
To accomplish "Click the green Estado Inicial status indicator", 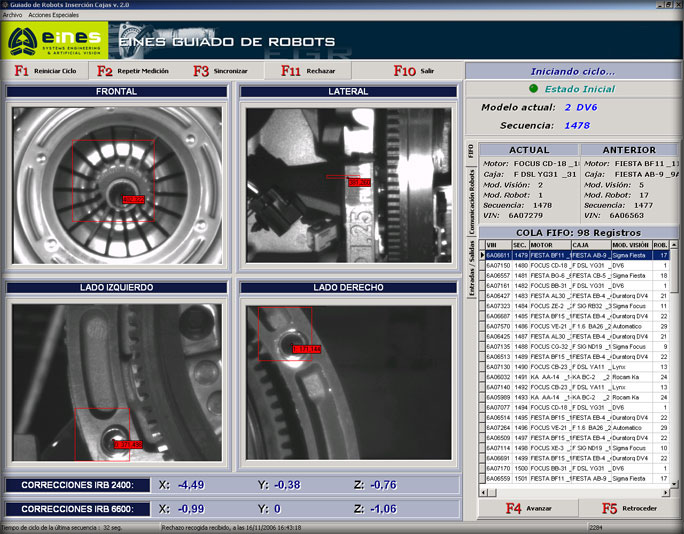I will [535, 89].
